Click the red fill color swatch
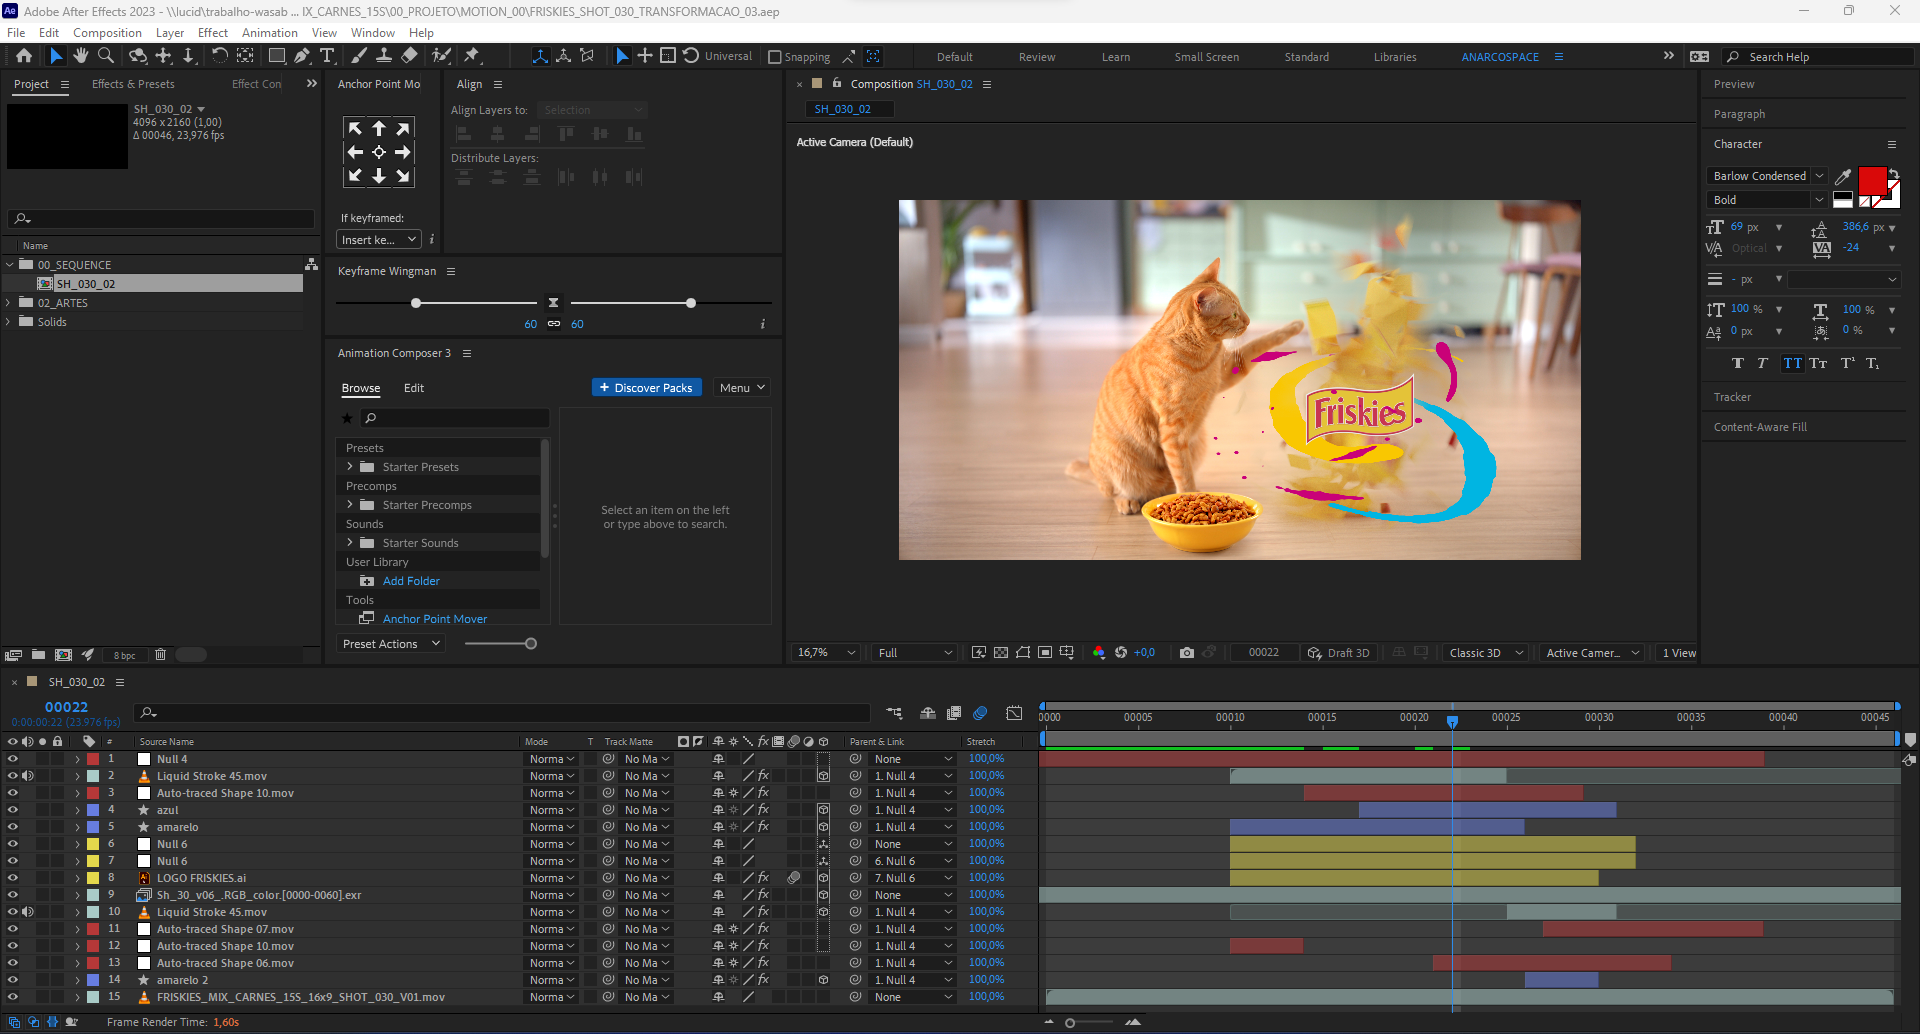The width and height of the screenshot is (1920, 1034). pos(1871,180)
